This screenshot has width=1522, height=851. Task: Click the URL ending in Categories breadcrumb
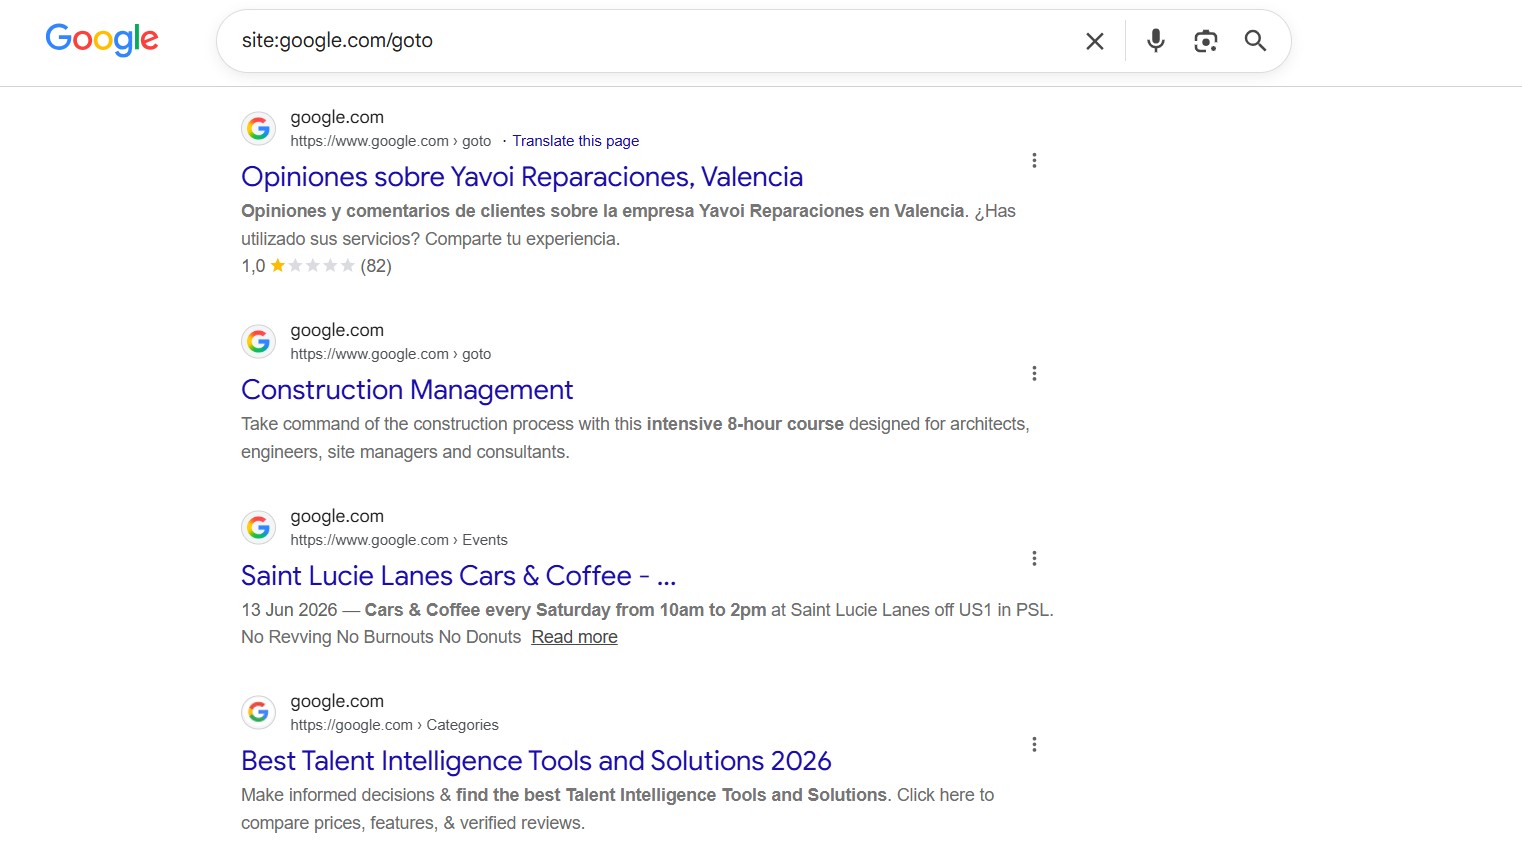(x=394, y=725)
